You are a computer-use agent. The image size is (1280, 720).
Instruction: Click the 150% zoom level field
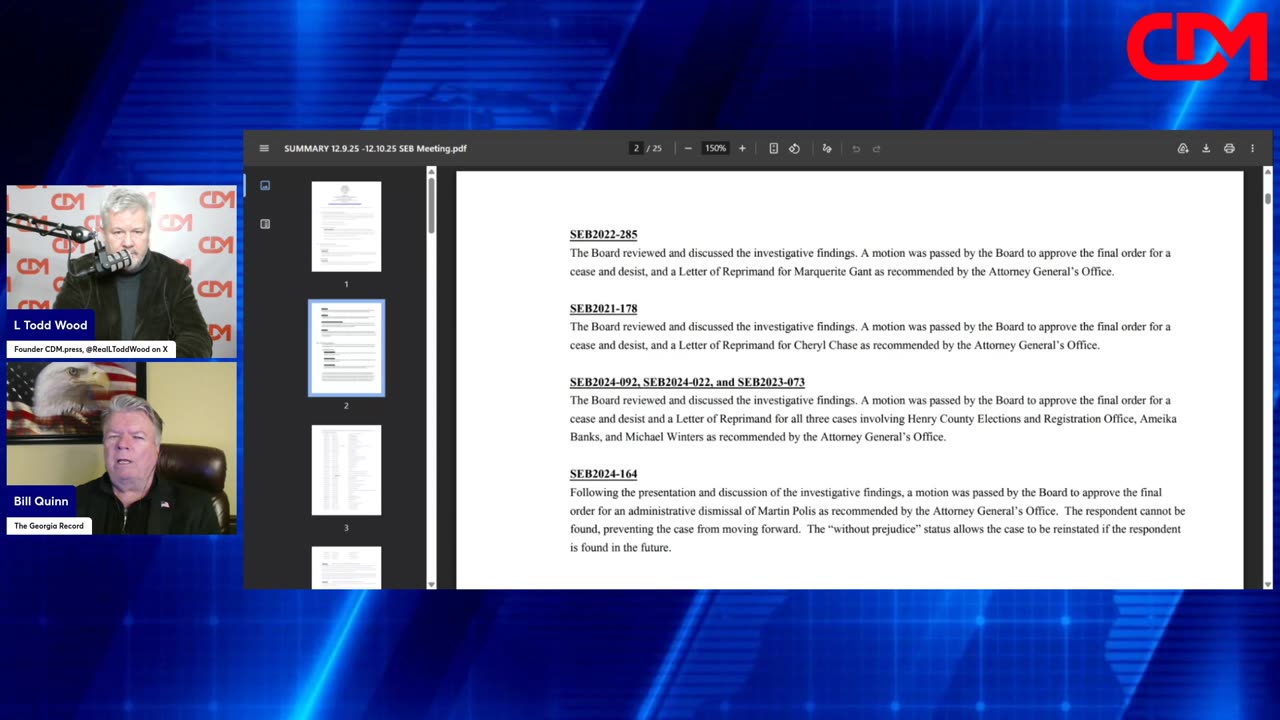point(715,148)
